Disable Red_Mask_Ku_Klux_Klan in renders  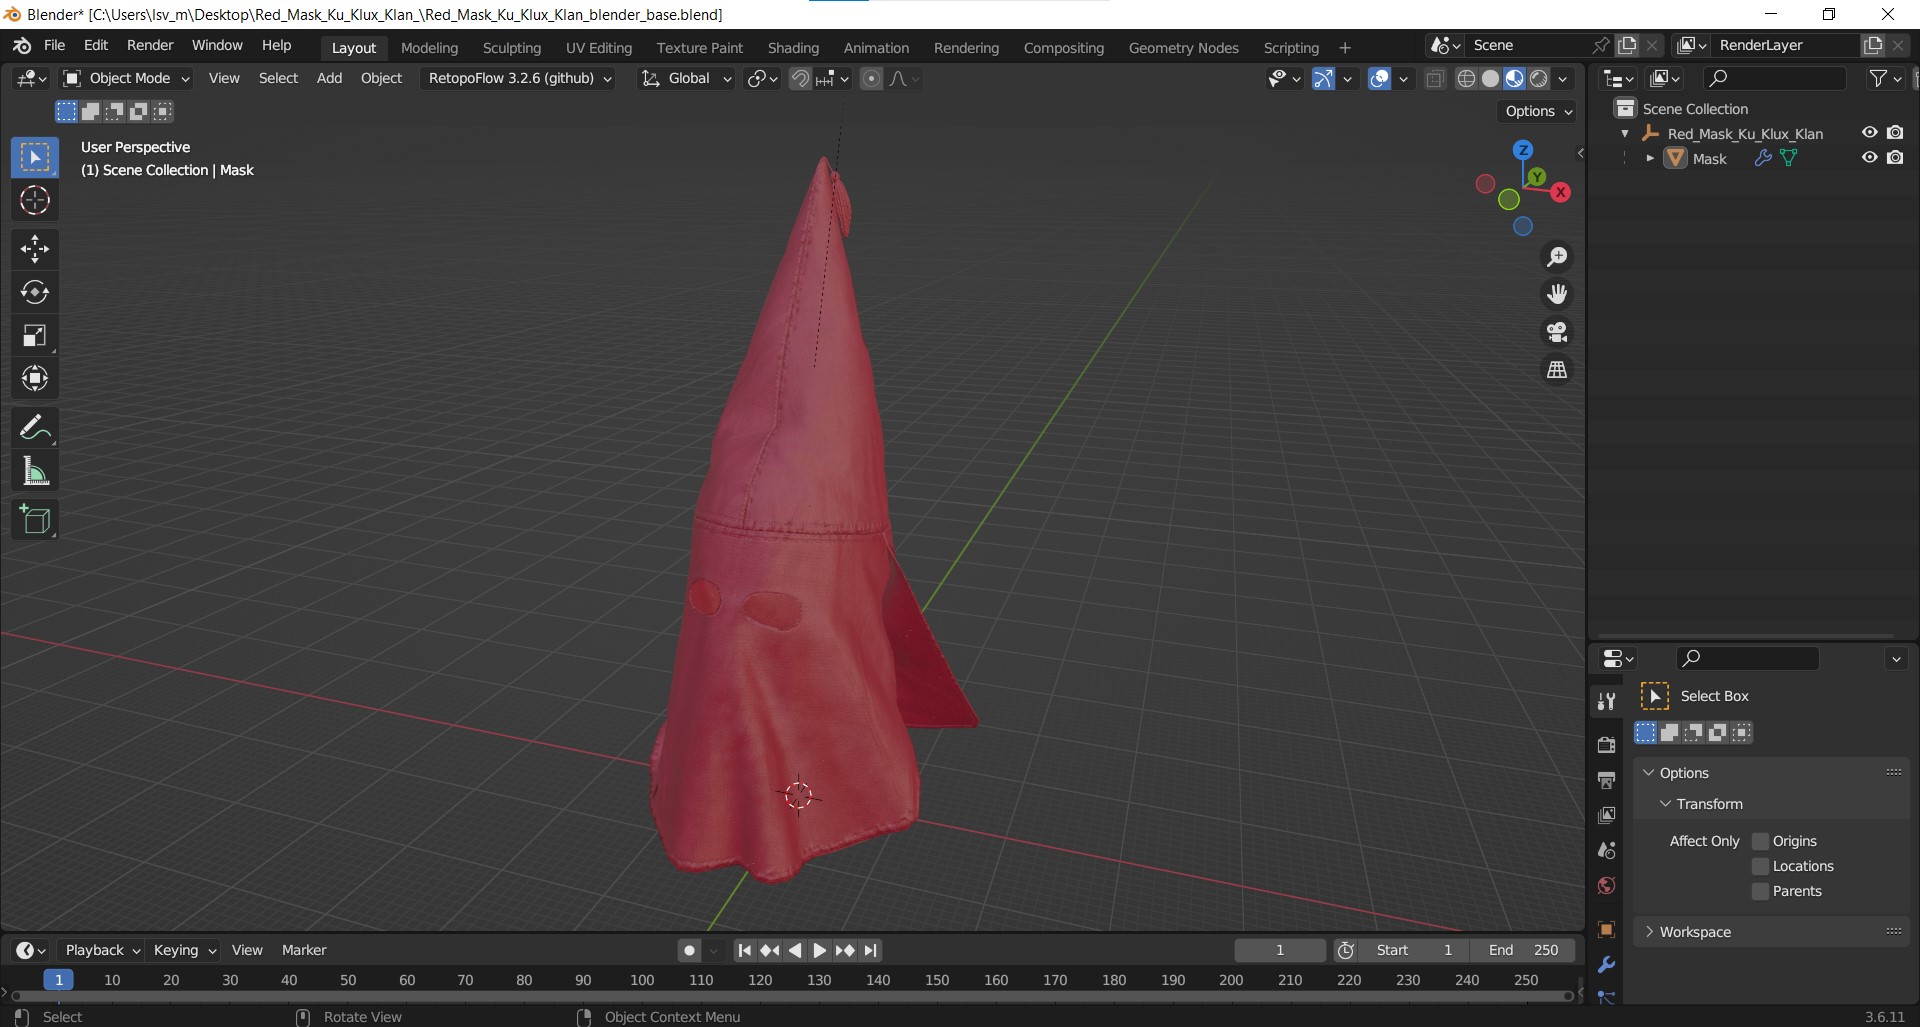[x=1895, y=133]
